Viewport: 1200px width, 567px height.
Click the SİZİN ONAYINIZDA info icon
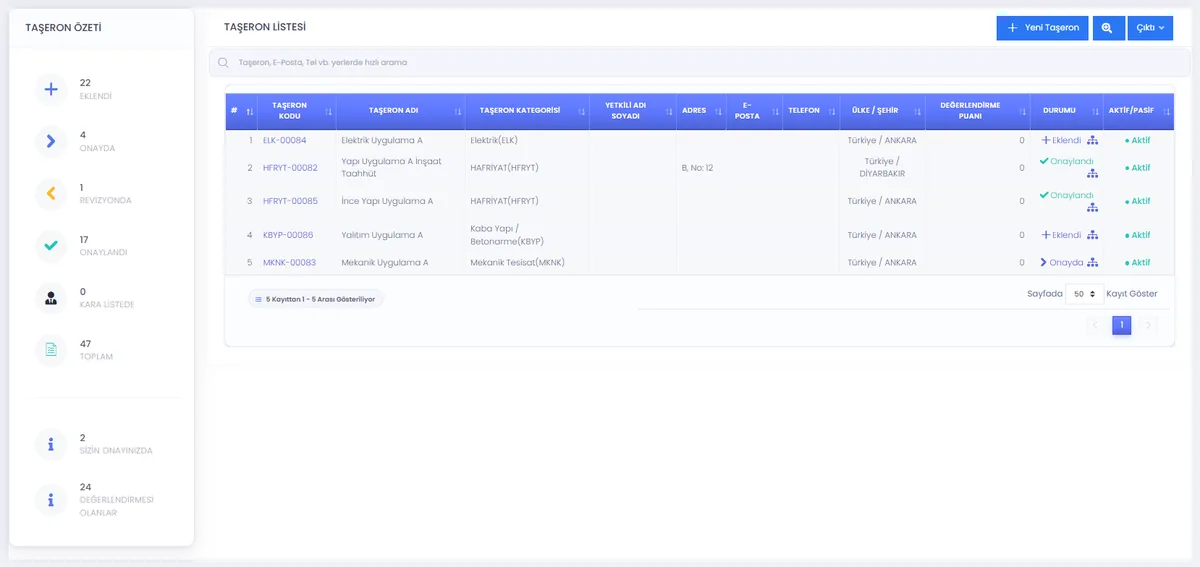pos(51,444)
